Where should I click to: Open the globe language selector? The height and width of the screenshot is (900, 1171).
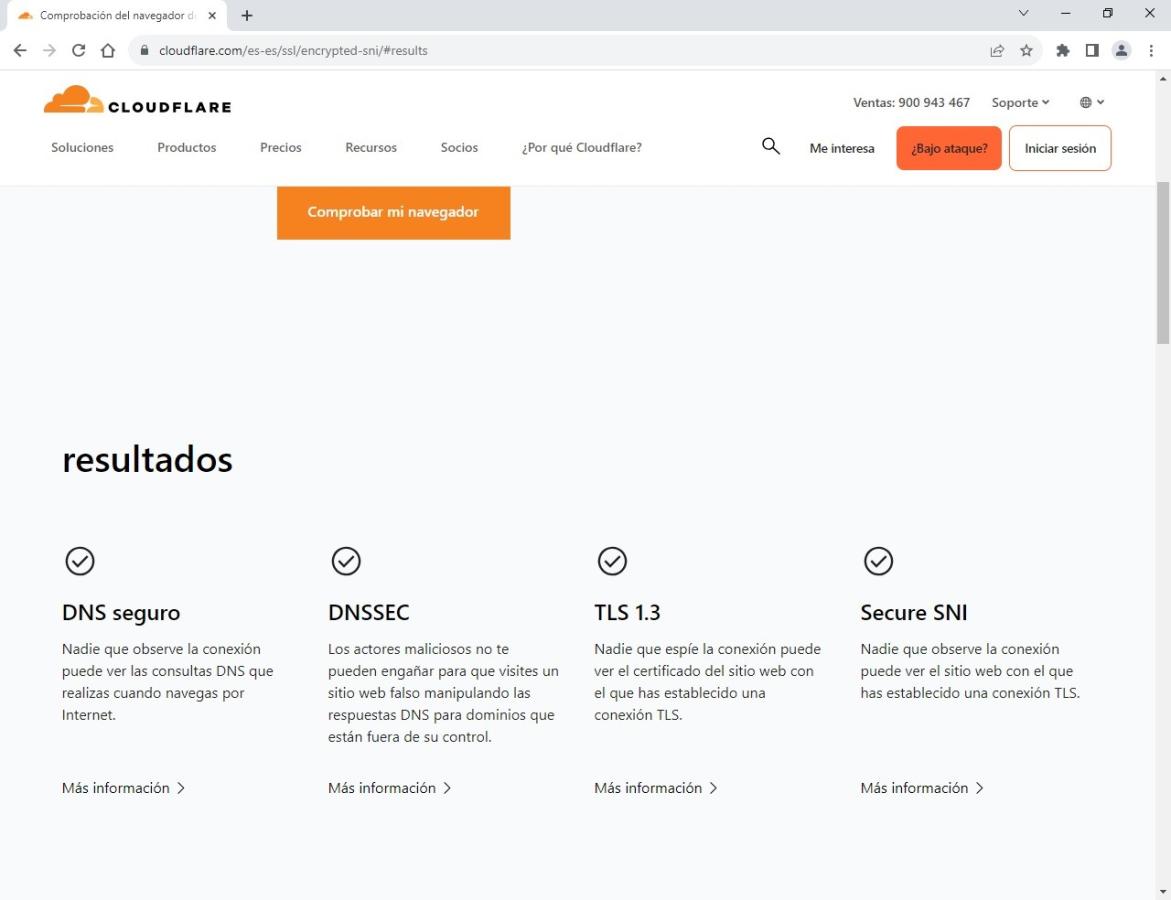pos(1091,102)
